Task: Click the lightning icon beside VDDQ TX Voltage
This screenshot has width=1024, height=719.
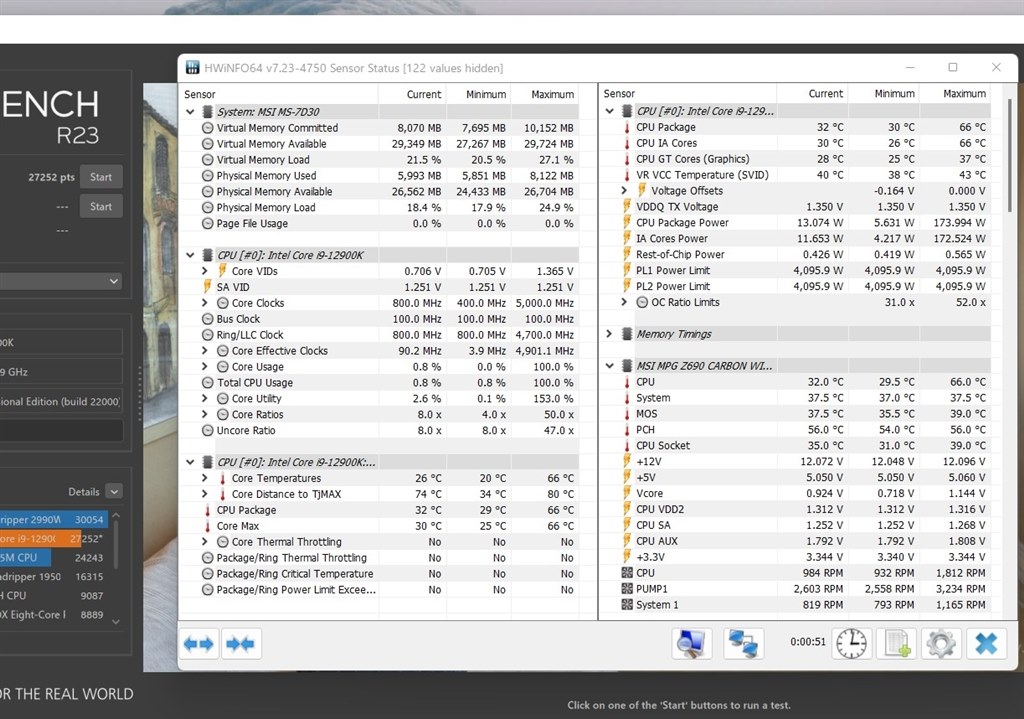Action: pyautogui.click(x=627, y=206)
